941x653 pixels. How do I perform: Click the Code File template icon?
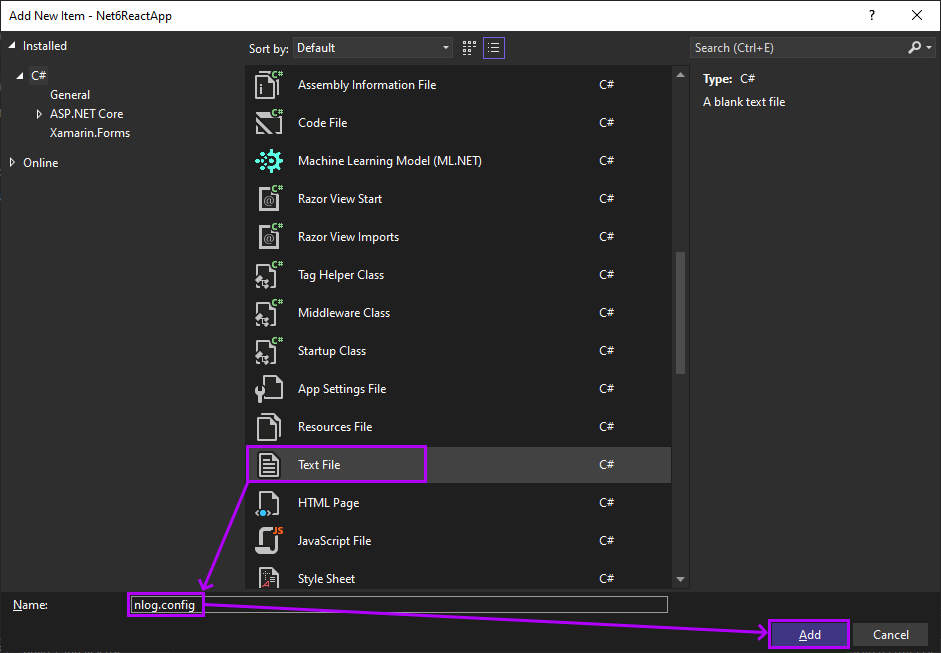pyautogui.click(x=268, y=122)
